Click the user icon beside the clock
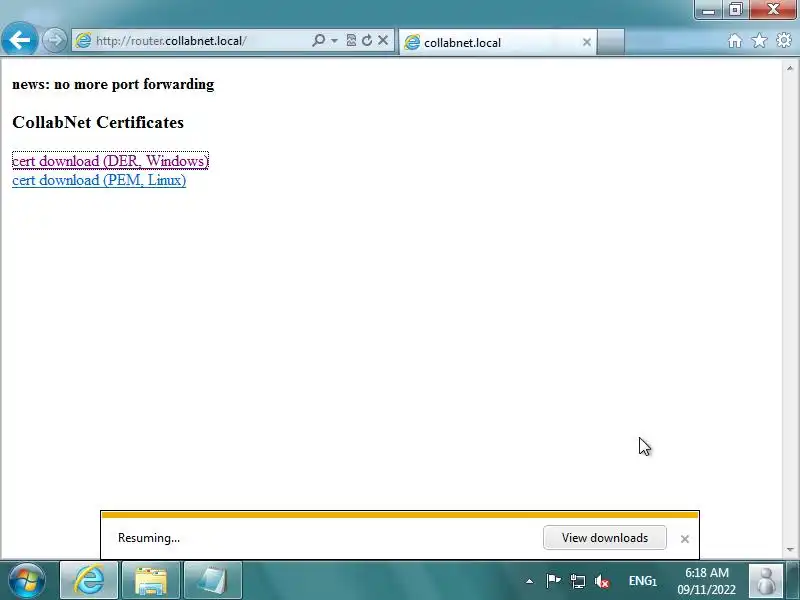800x600 pixels. (766, 581)
